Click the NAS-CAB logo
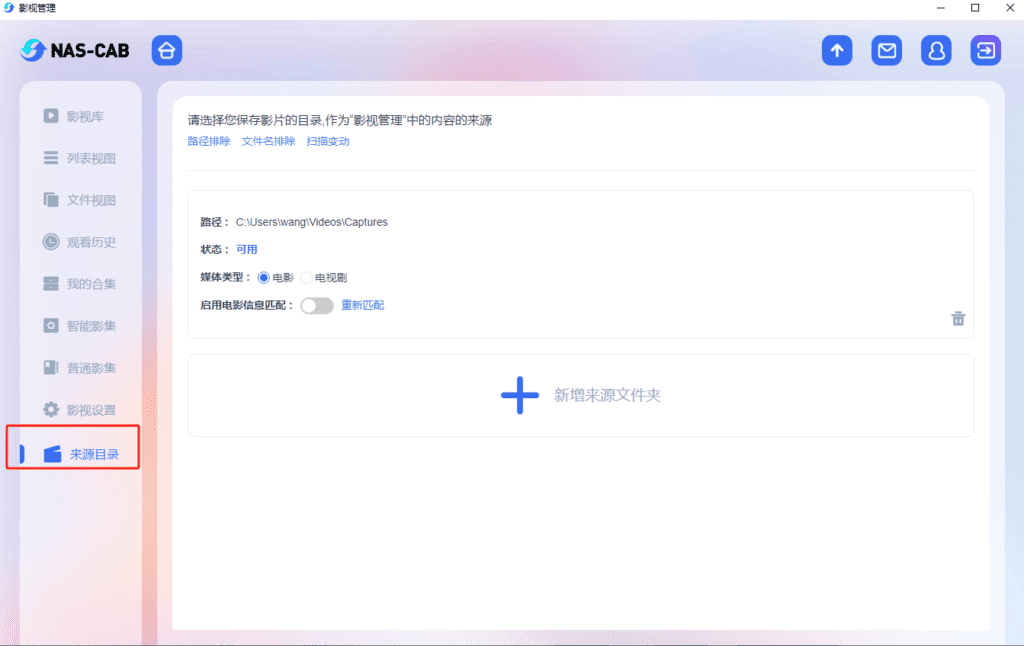The width and height of the screenshot is (1024, 646). [x=75, y=50]
